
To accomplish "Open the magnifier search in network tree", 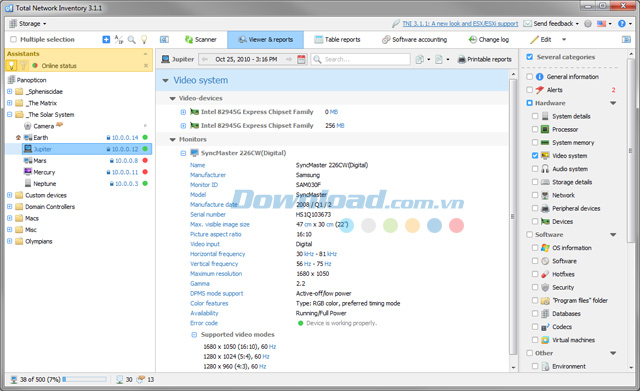I will (131, 40).
